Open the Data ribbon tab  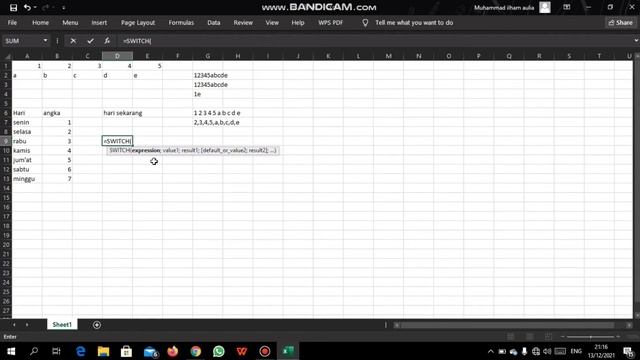(x=213, y=22)
